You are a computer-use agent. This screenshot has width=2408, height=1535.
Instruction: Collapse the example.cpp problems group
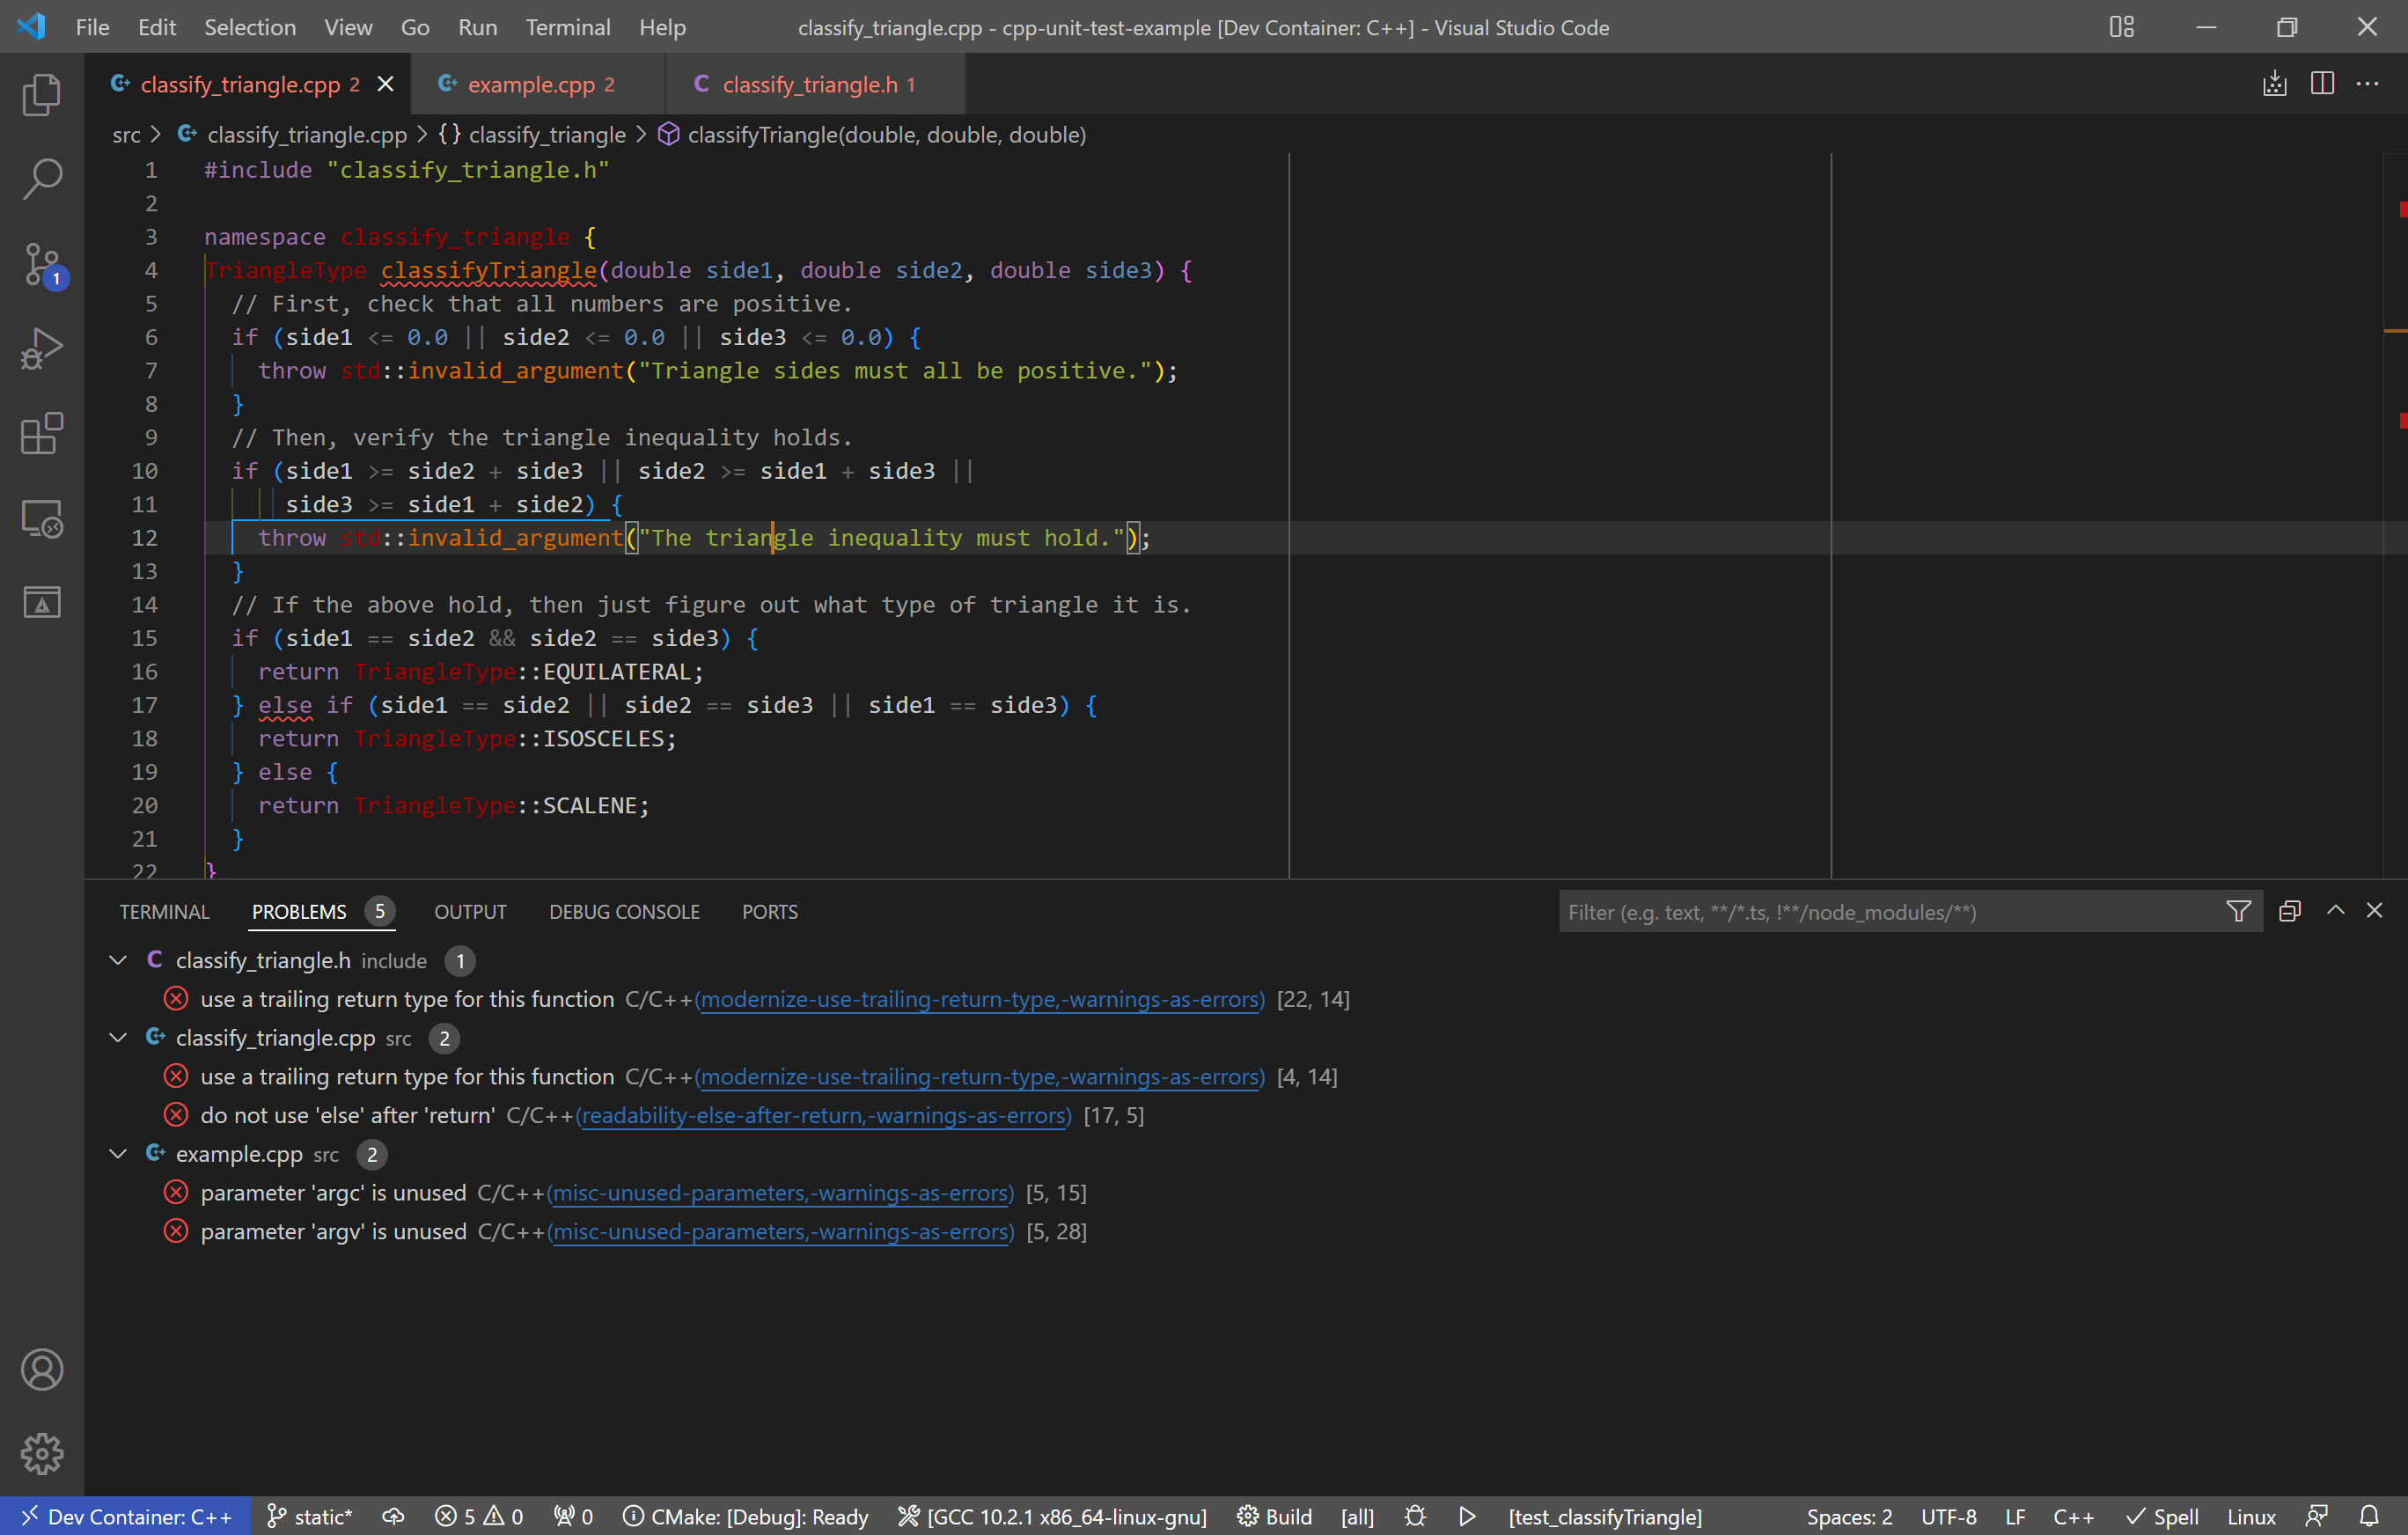click(118, 1153)
